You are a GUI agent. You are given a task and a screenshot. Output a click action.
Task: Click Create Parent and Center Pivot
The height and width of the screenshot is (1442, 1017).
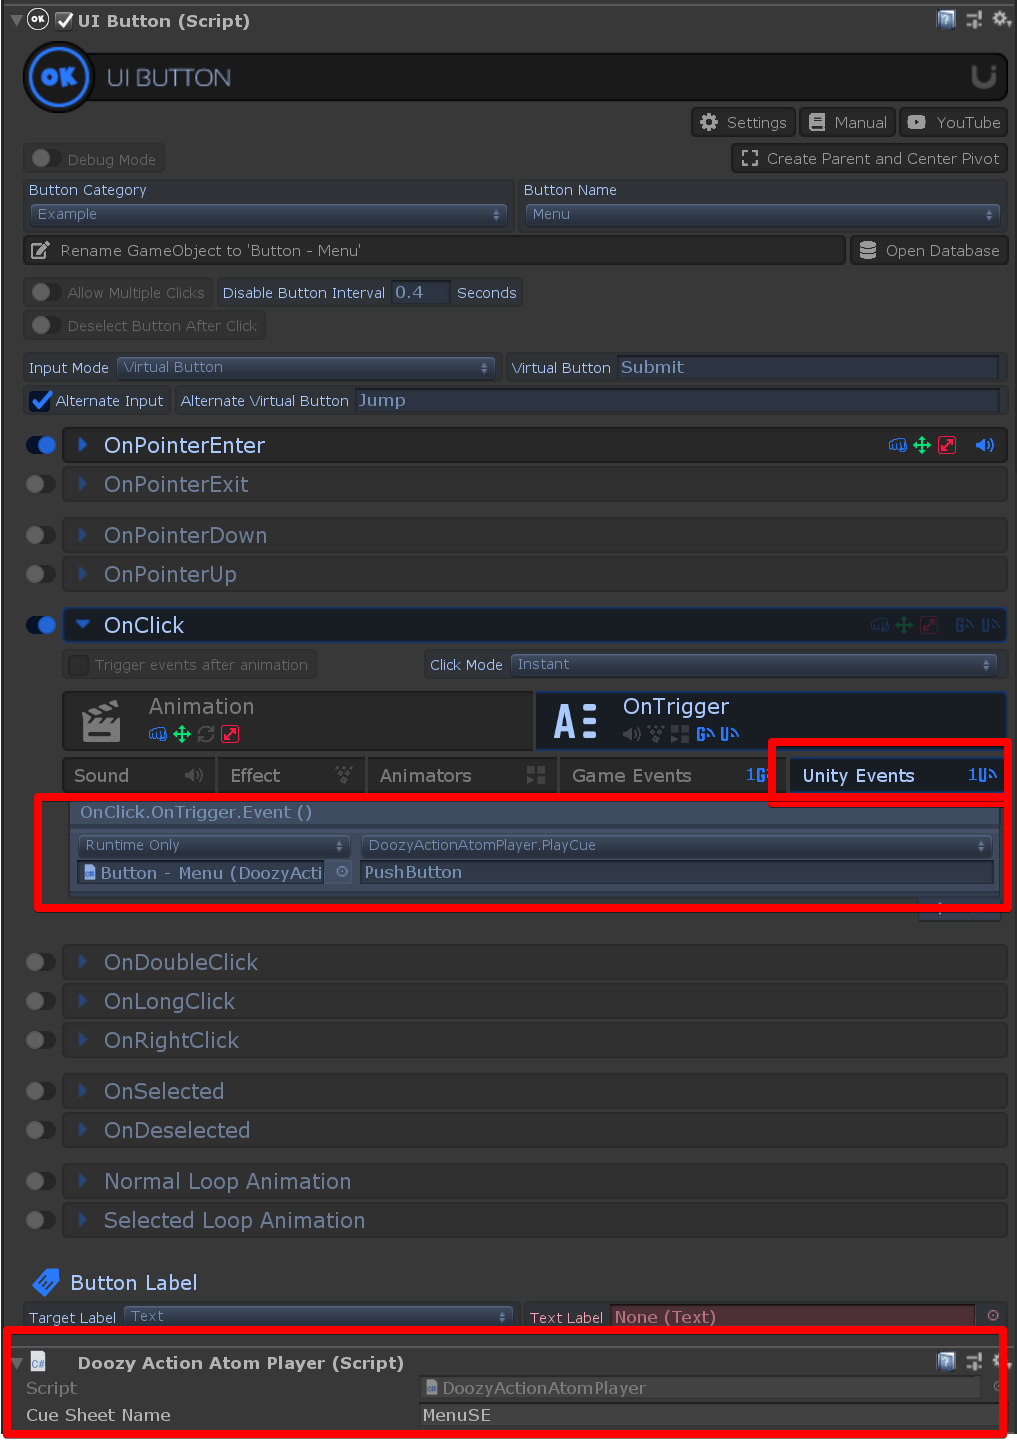click(x=870, y=159)
